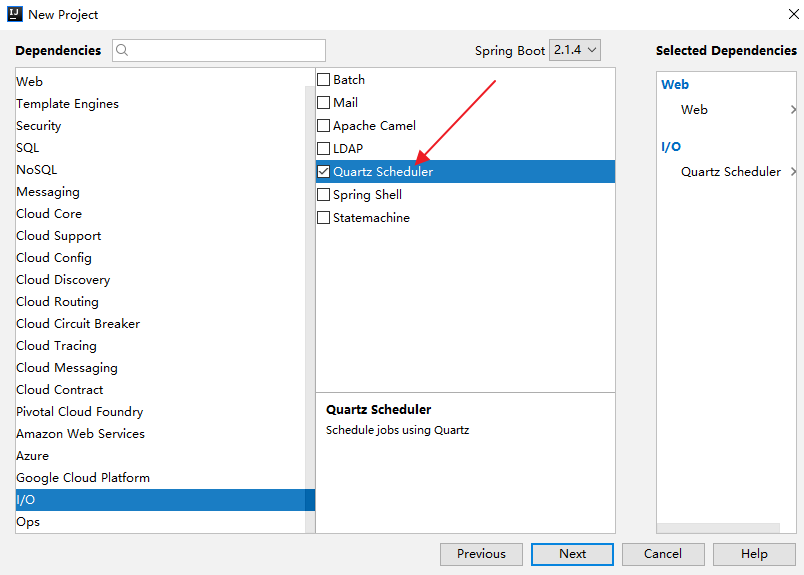Screen dimensions: 804x575
Task: Focus the Dependencies search field
Action: coord(219,50)
